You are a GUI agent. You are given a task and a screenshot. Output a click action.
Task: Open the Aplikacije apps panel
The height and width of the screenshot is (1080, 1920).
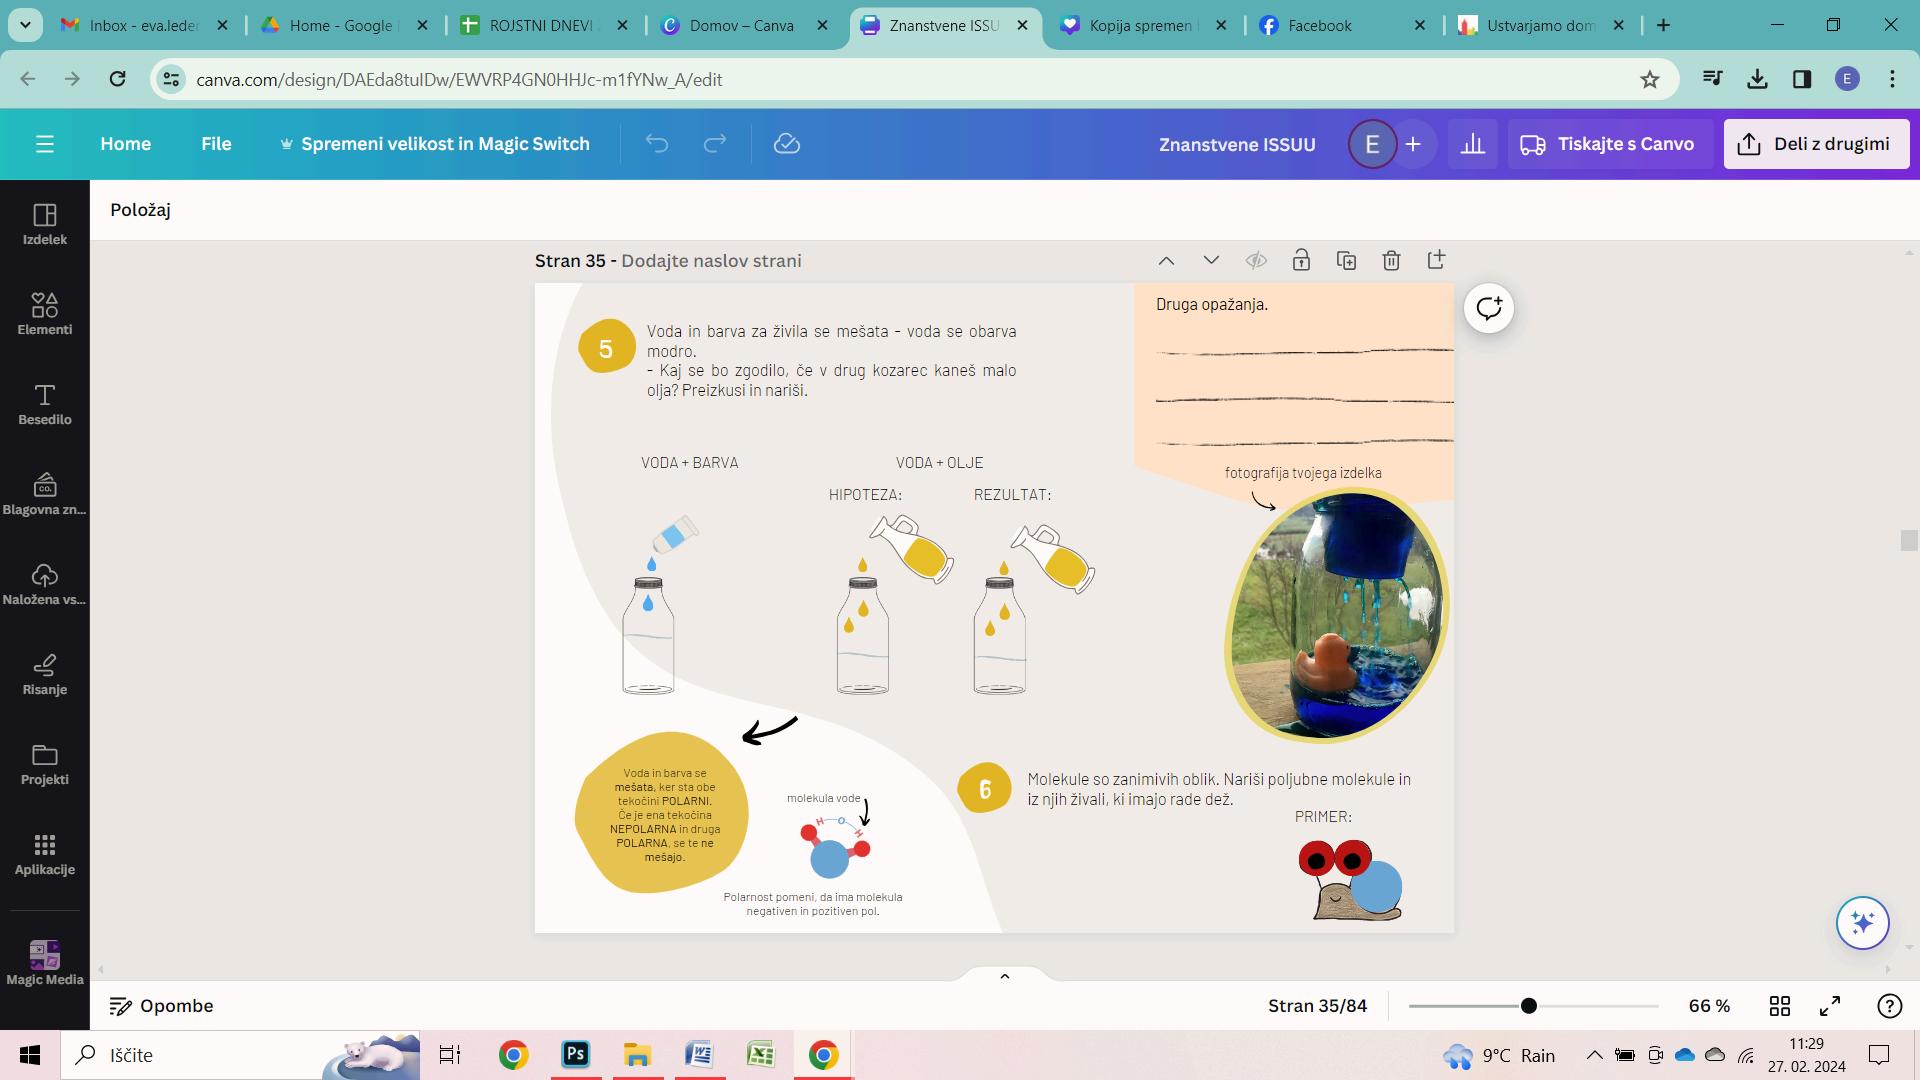(44, 853)
